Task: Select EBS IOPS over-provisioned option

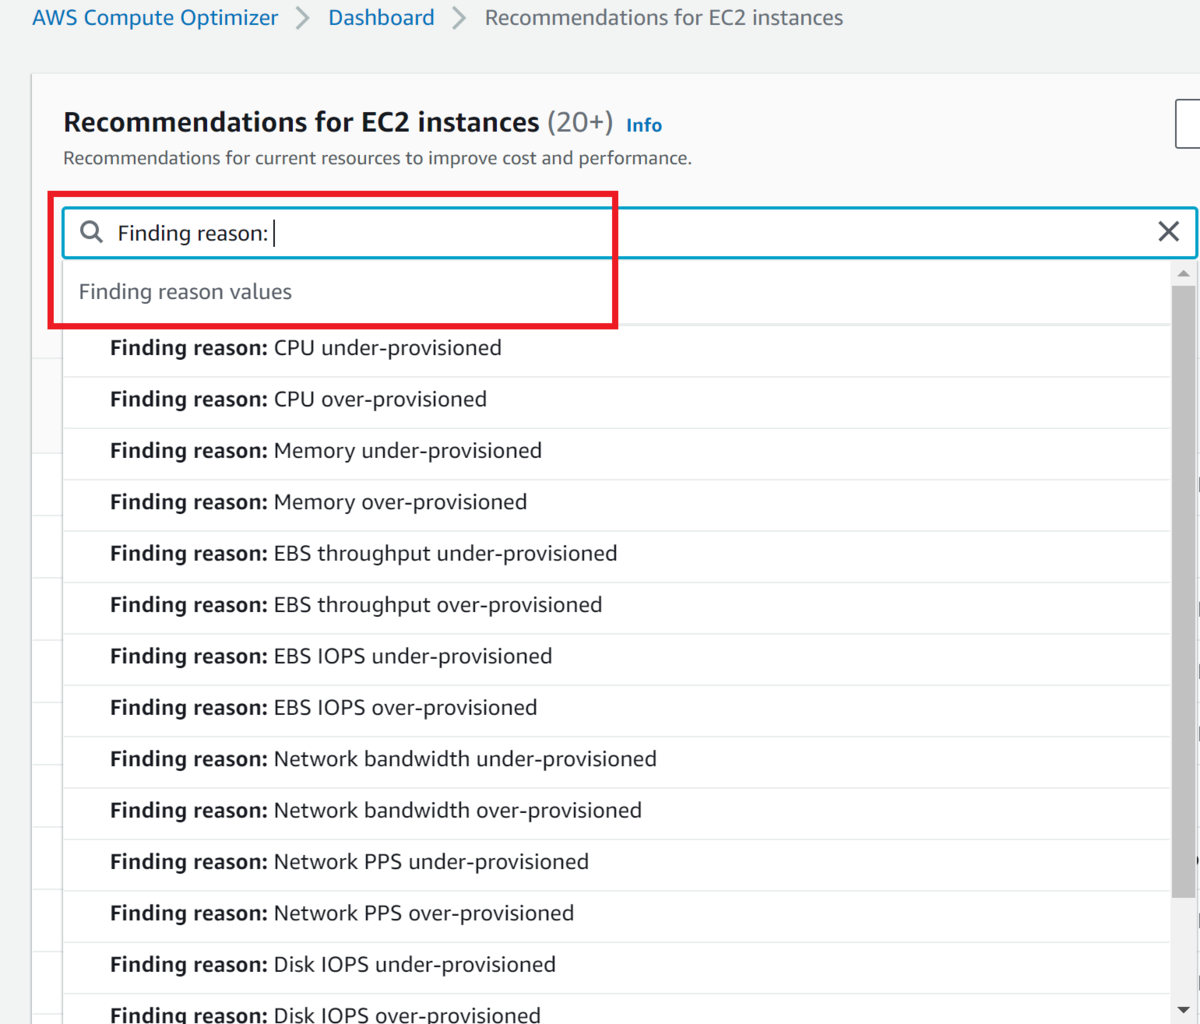Action: 323,708
